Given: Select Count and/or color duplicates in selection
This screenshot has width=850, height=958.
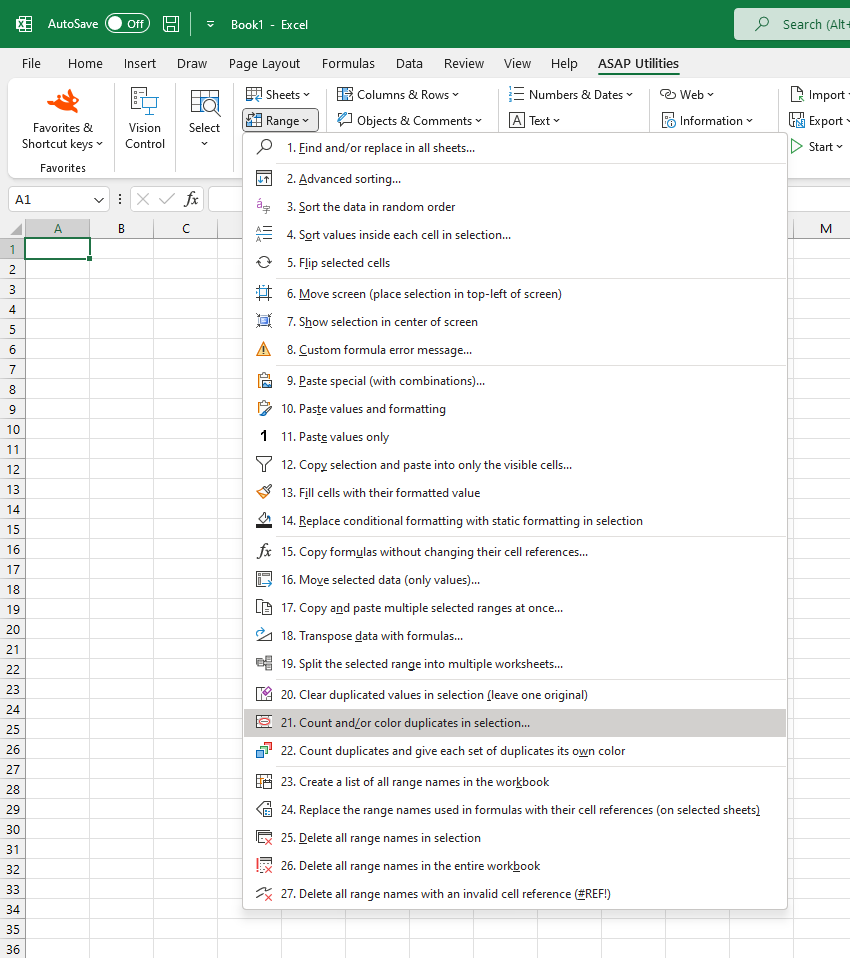Looking at the screenshot, I should (515, 723).
